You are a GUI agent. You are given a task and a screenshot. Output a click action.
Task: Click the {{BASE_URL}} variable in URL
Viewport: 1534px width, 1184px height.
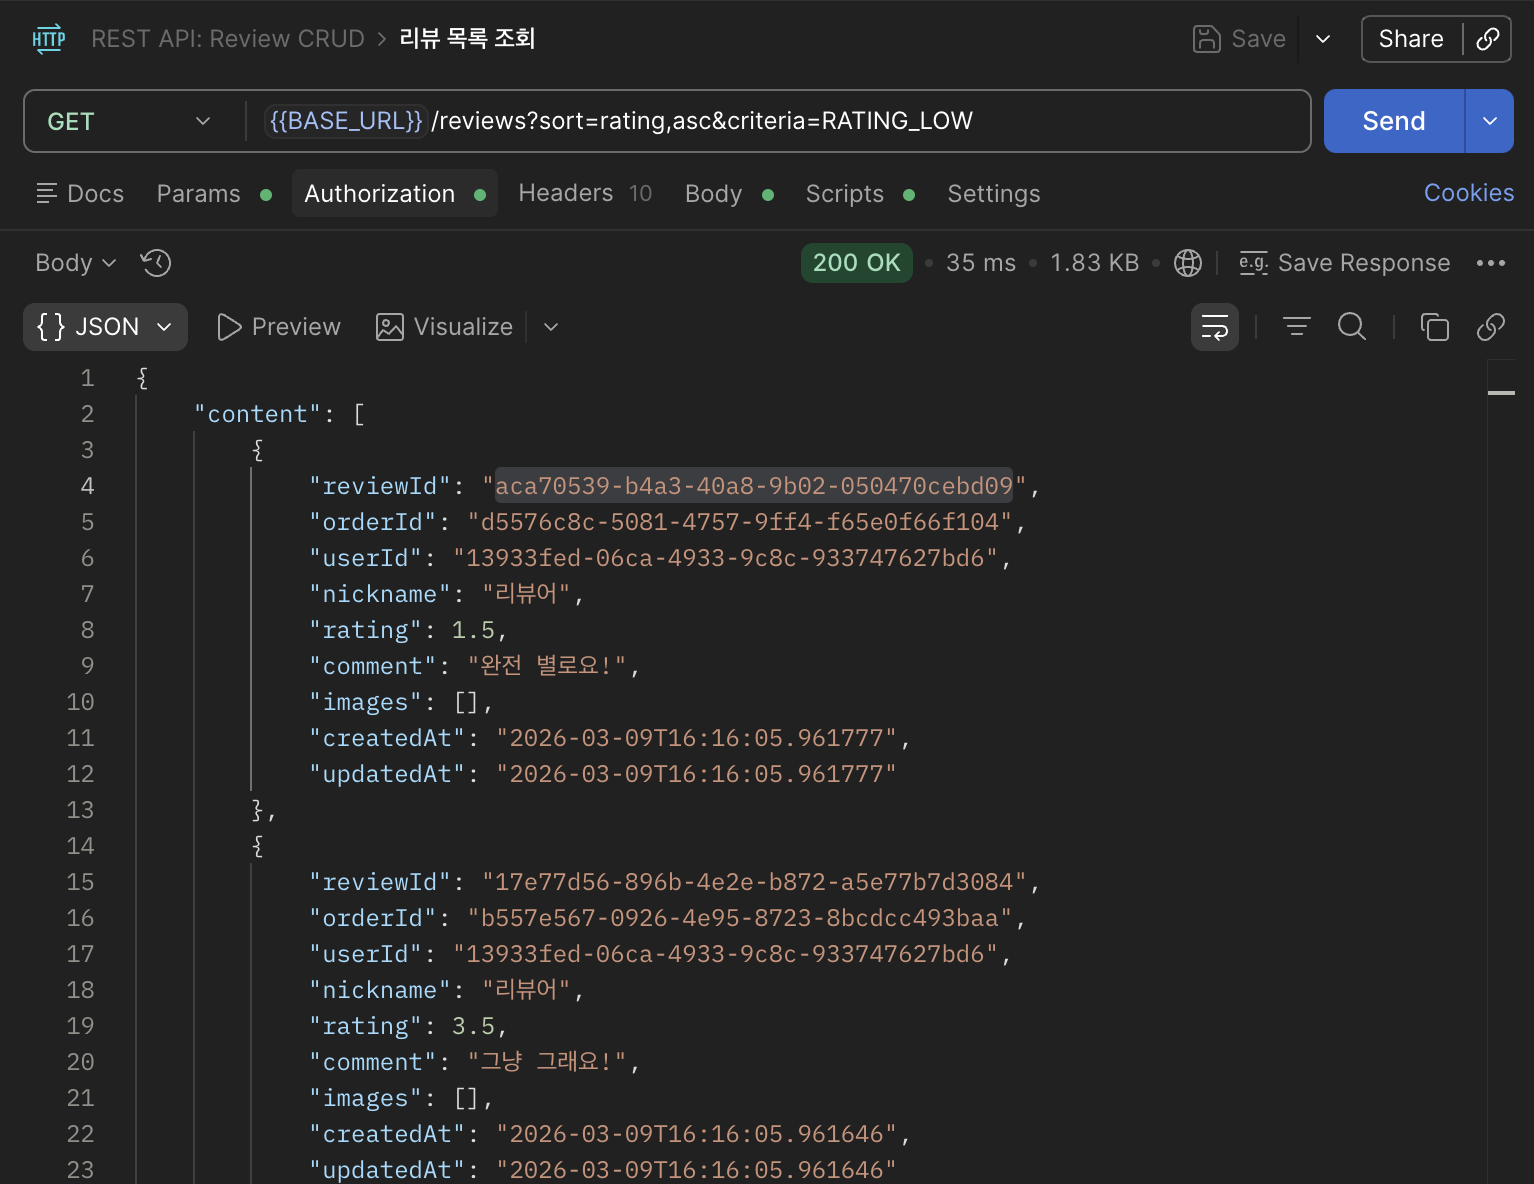click(x=346, y=121)
